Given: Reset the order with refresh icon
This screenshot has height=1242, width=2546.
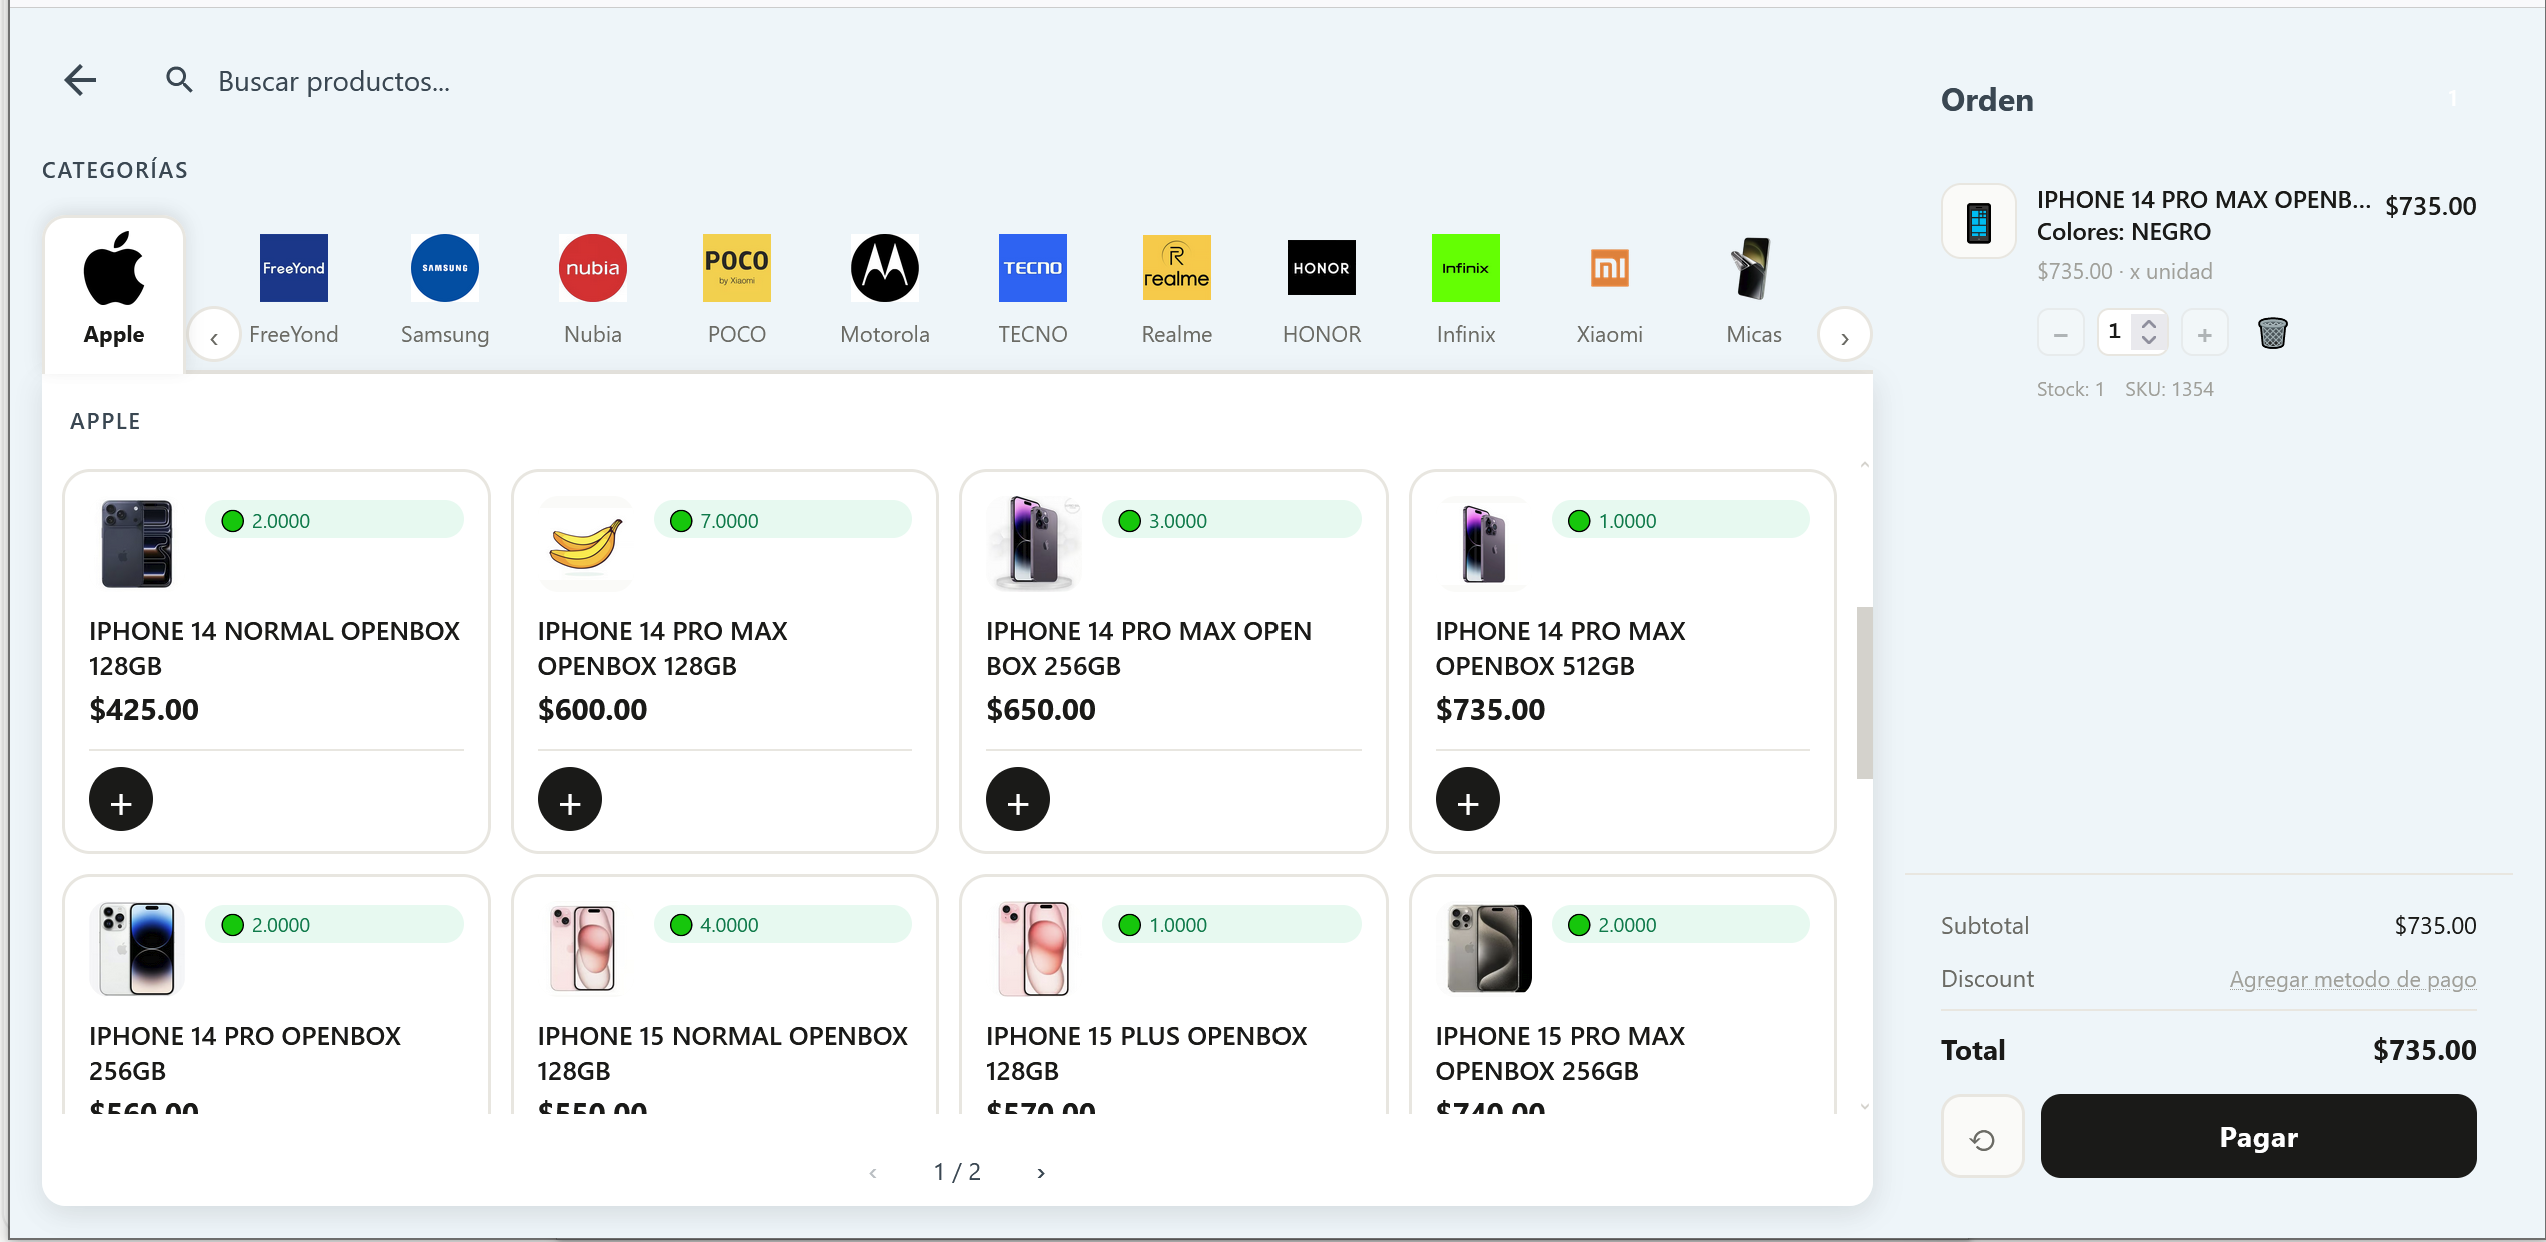Looking at the screenshot, I should coord(1982,1138).
